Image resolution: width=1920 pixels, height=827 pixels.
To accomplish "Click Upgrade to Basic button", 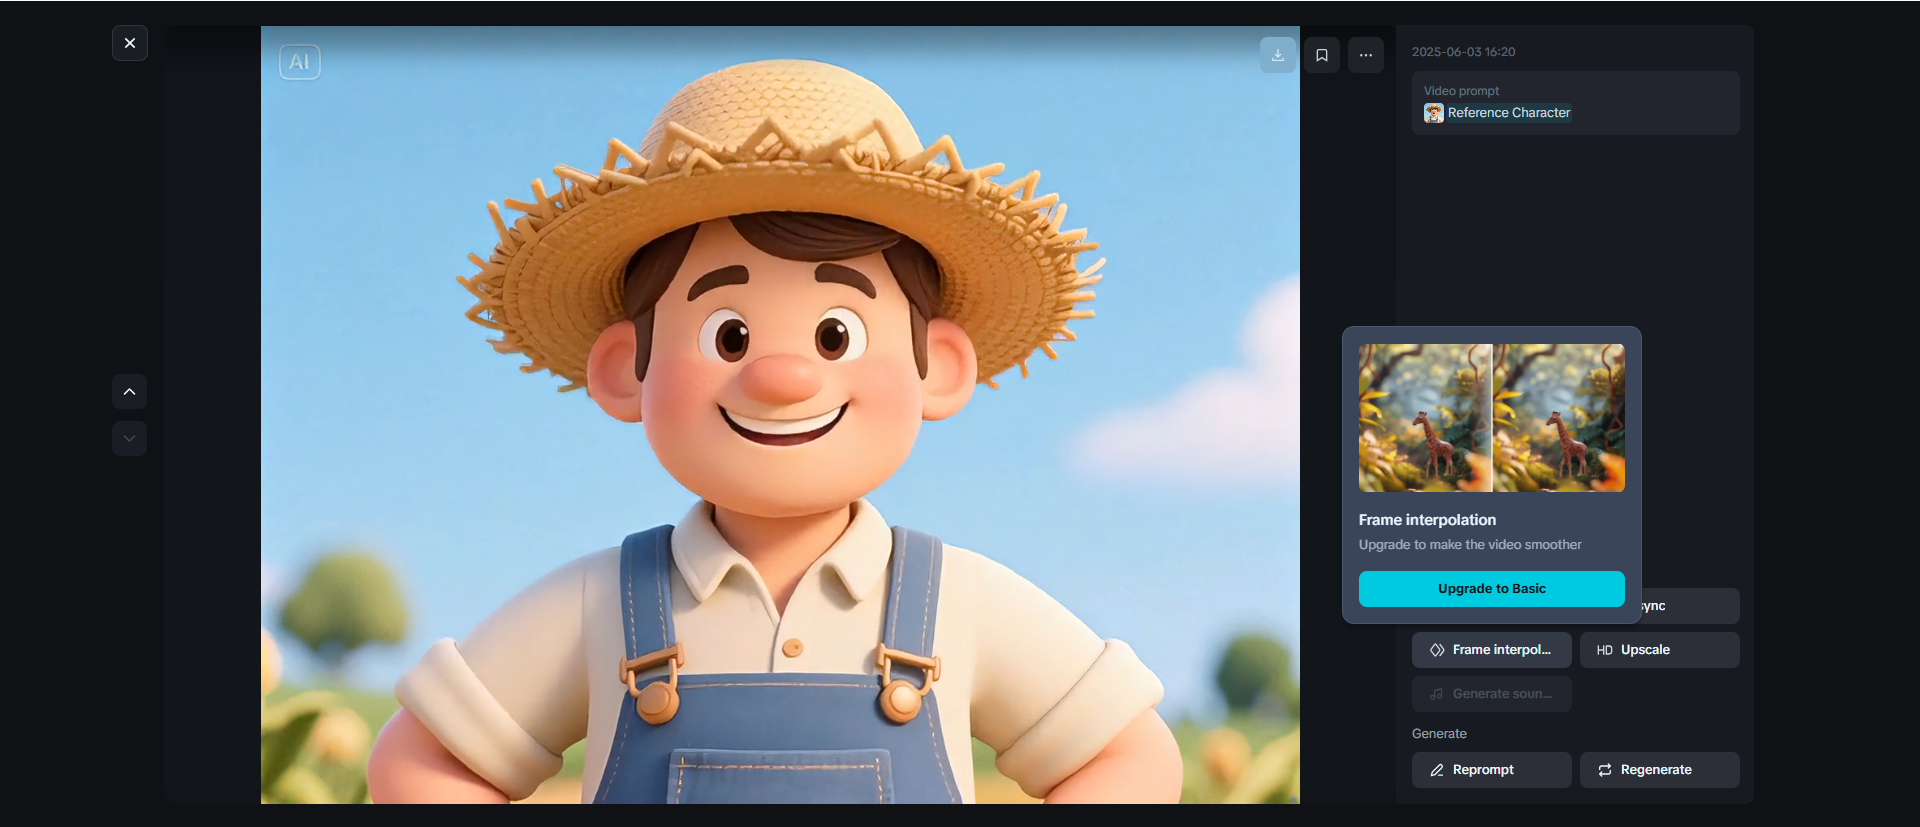I will (1492, 589).
